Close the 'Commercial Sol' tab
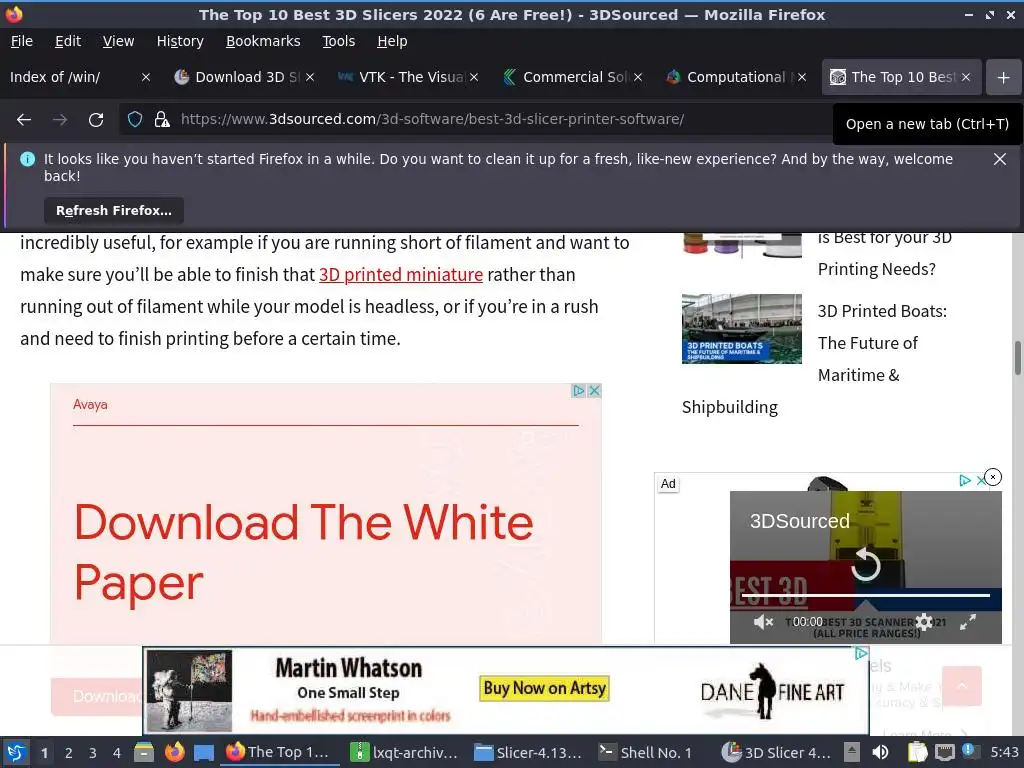Screen dimensions: 1024x768 [638, 77]
